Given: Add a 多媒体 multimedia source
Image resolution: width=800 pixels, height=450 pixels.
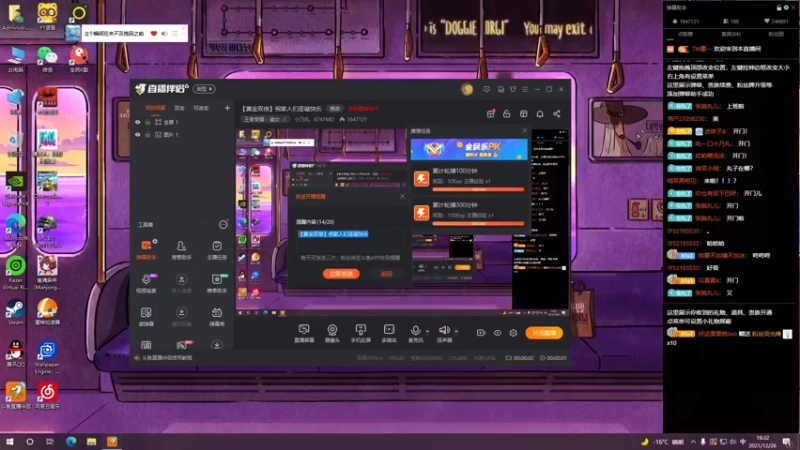Looking at the screenshot, I should 389,333.
